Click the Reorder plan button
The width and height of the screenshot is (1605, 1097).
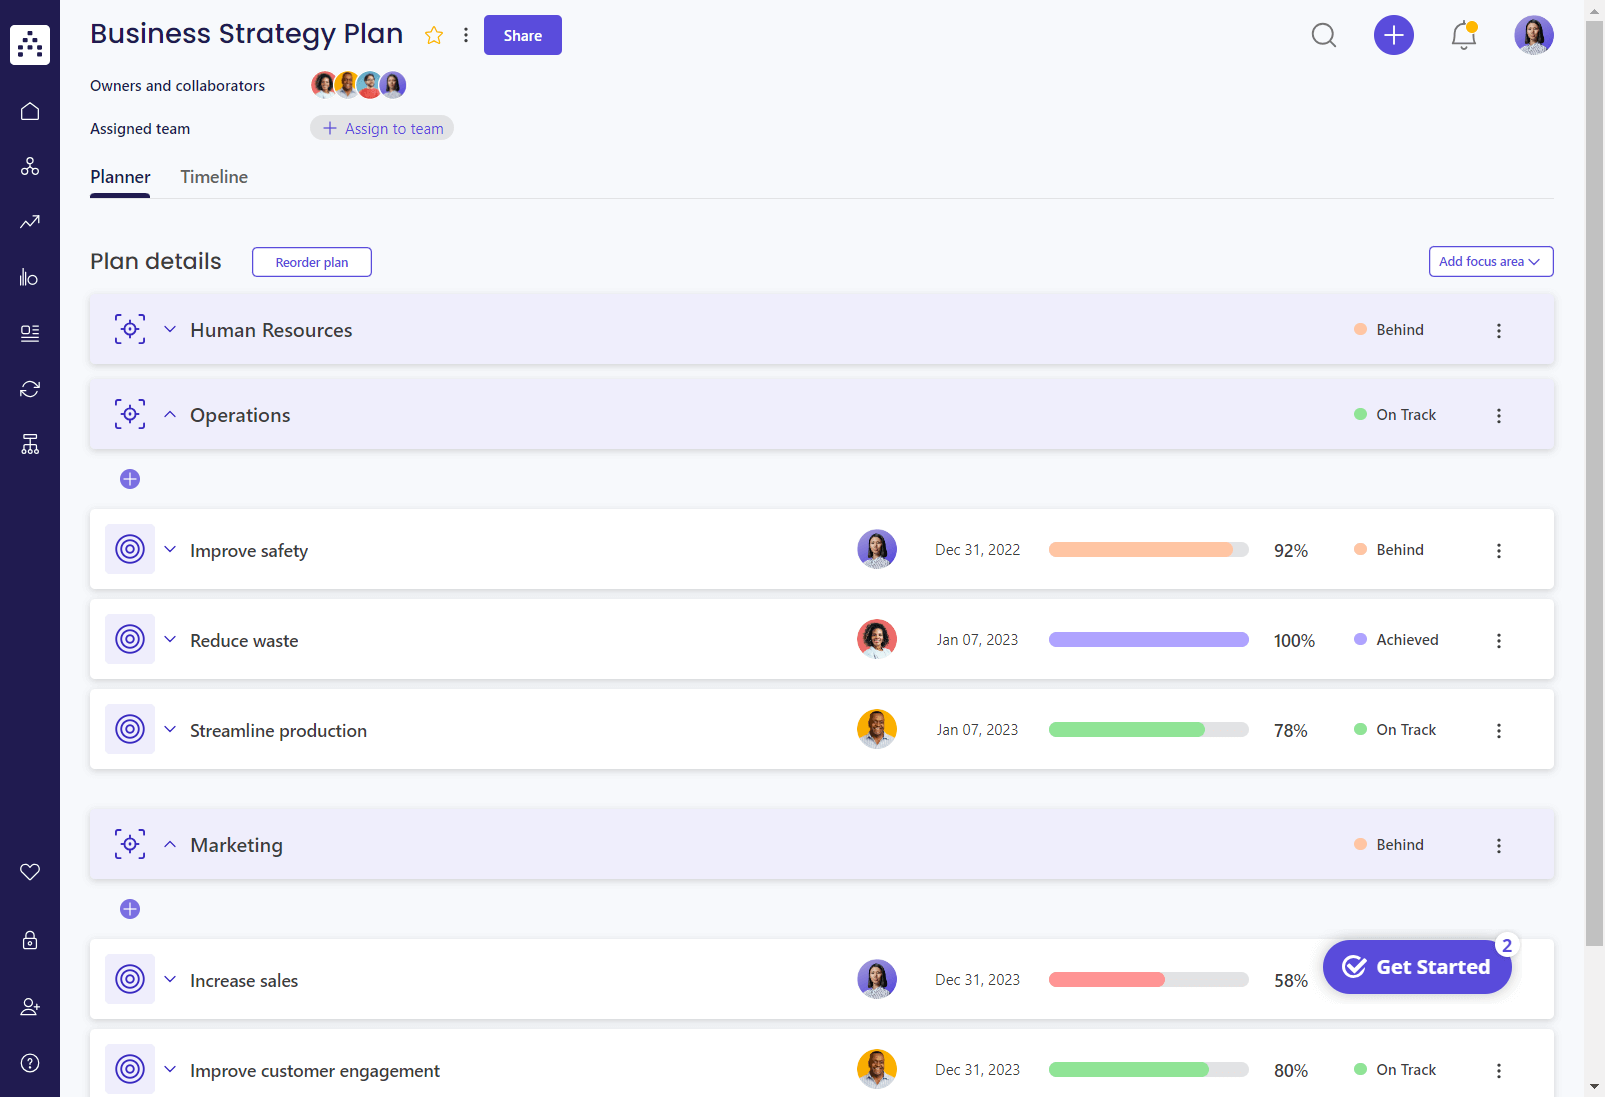coord(312,262)
